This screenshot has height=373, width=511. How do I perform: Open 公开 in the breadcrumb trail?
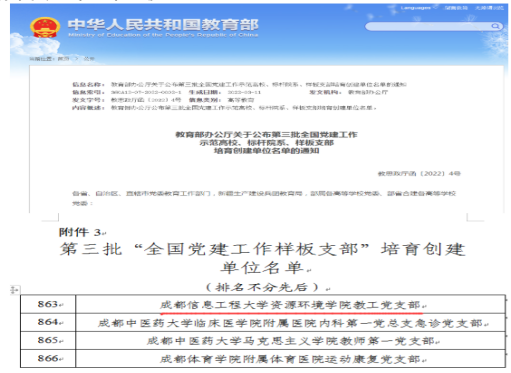(x=89, y=59)
